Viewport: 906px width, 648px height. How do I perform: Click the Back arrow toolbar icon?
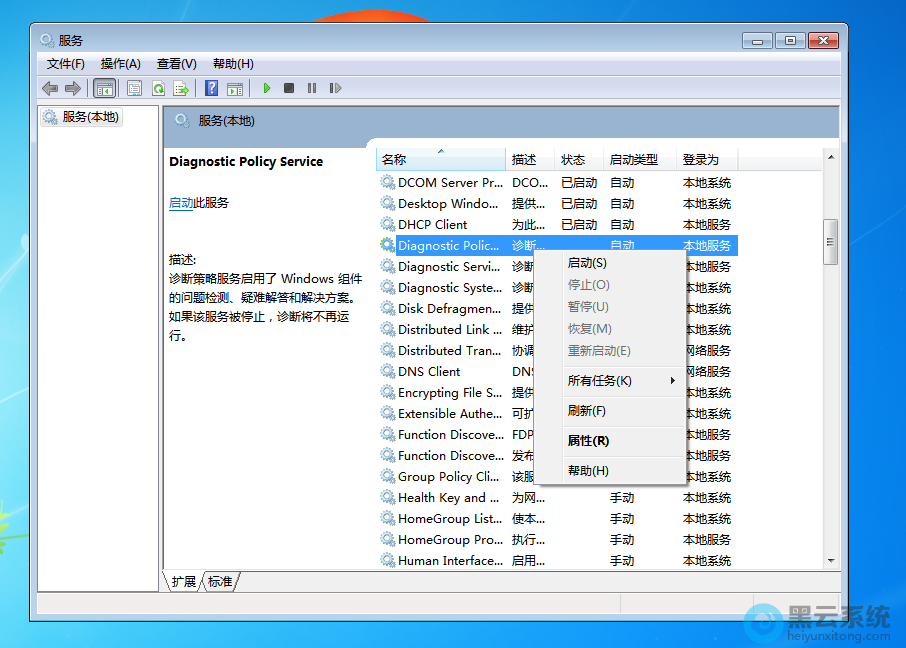[50, 88]
